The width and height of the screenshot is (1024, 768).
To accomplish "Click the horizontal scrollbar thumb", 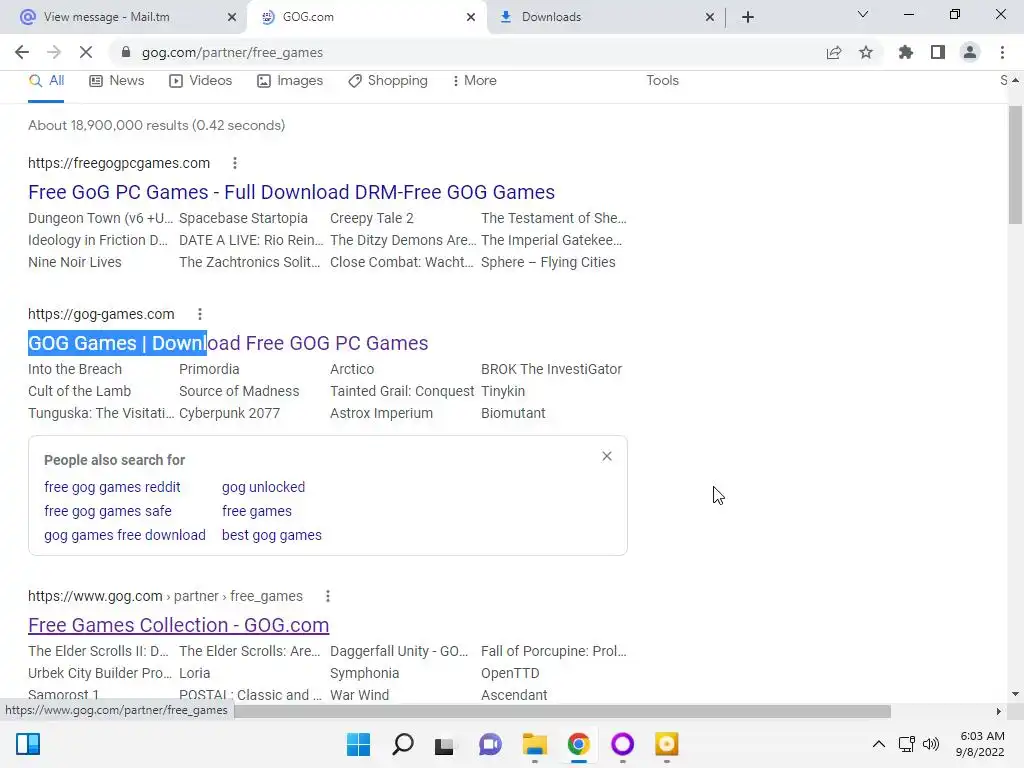I will (x=562, y=711).
